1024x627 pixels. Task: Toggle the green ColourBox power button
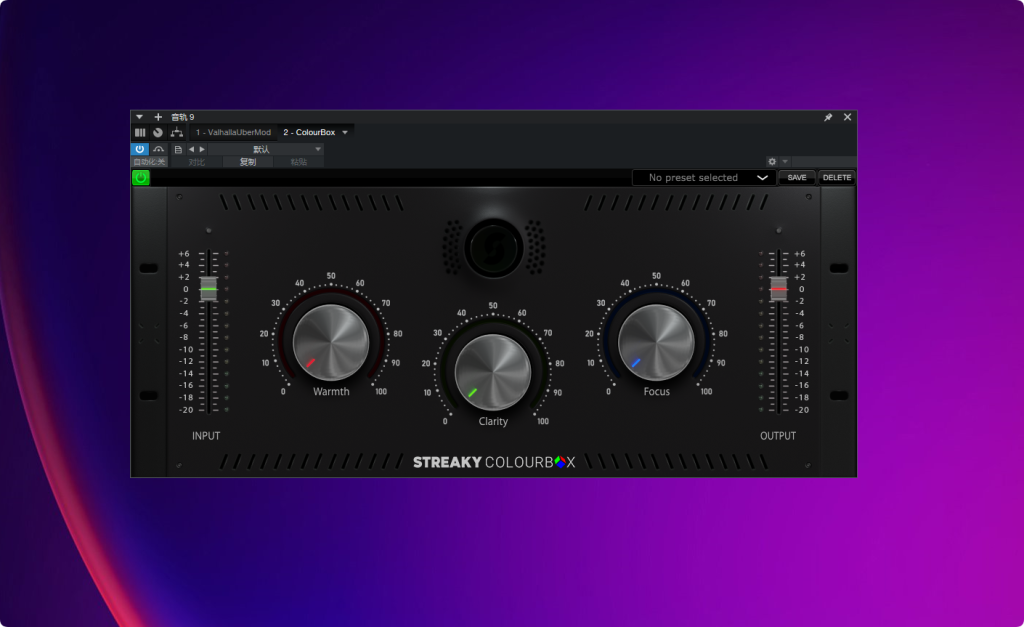tap(140, 178)
